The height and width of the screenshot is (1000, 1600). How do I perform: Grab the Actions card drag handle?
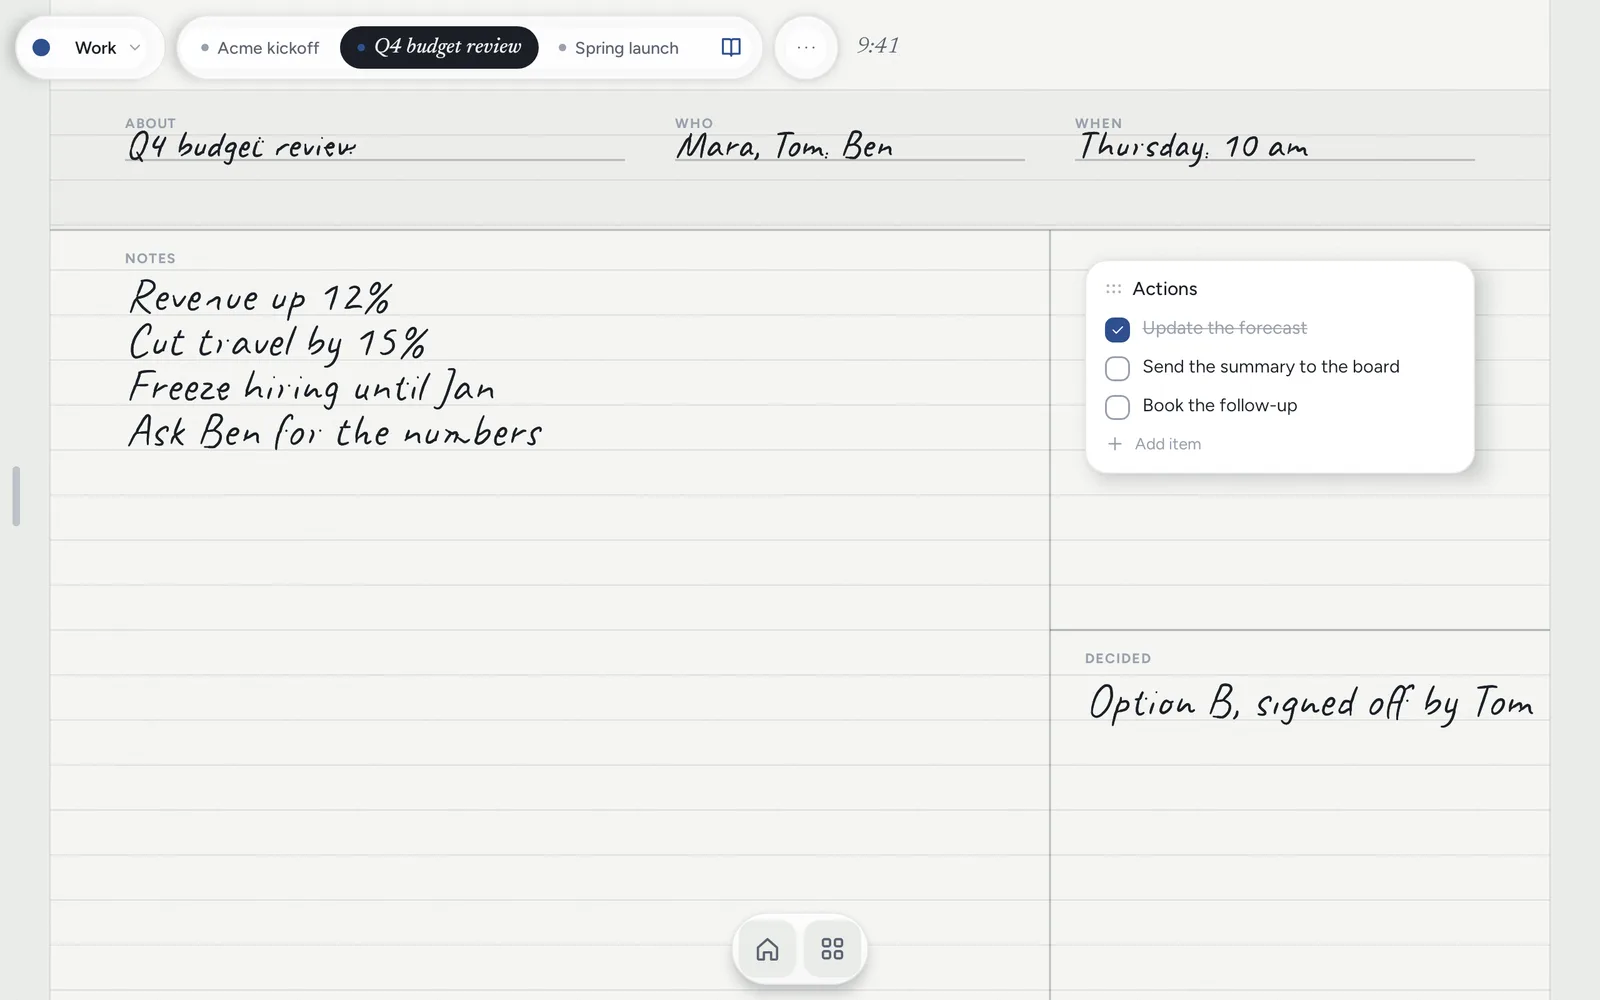pos(1113,289)
